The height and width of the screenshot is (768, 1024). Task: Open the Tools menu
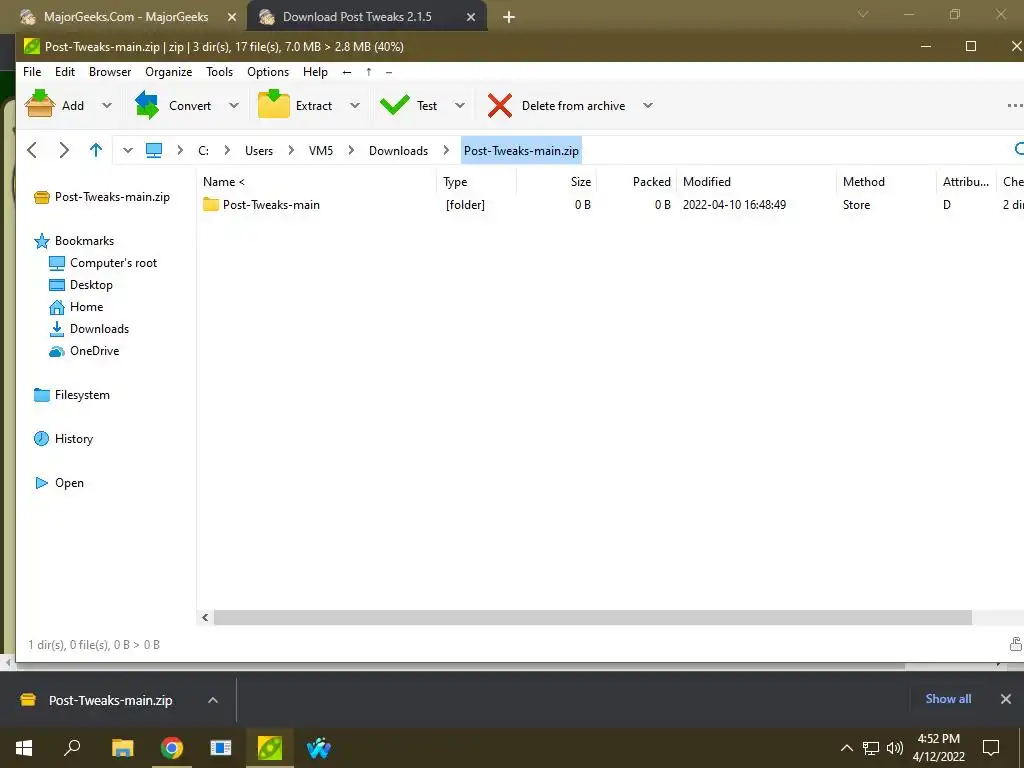tap(219, 72)
